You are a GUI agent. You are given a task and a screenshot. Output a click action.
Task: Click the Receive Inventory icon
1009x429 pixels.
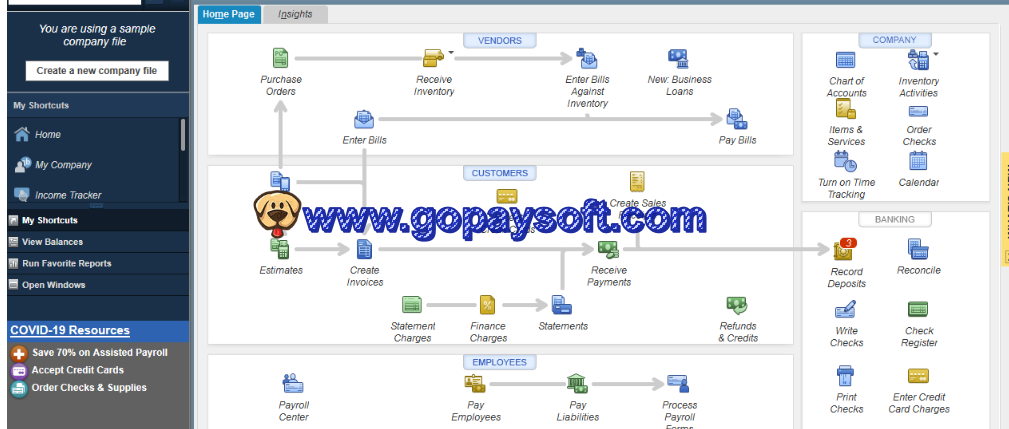pyautogui.click(x=433, y=59)
